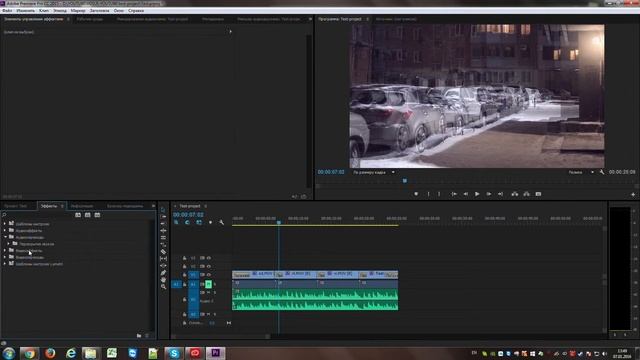Toggle nest sequences option in timeline

(x=176, y=222)
